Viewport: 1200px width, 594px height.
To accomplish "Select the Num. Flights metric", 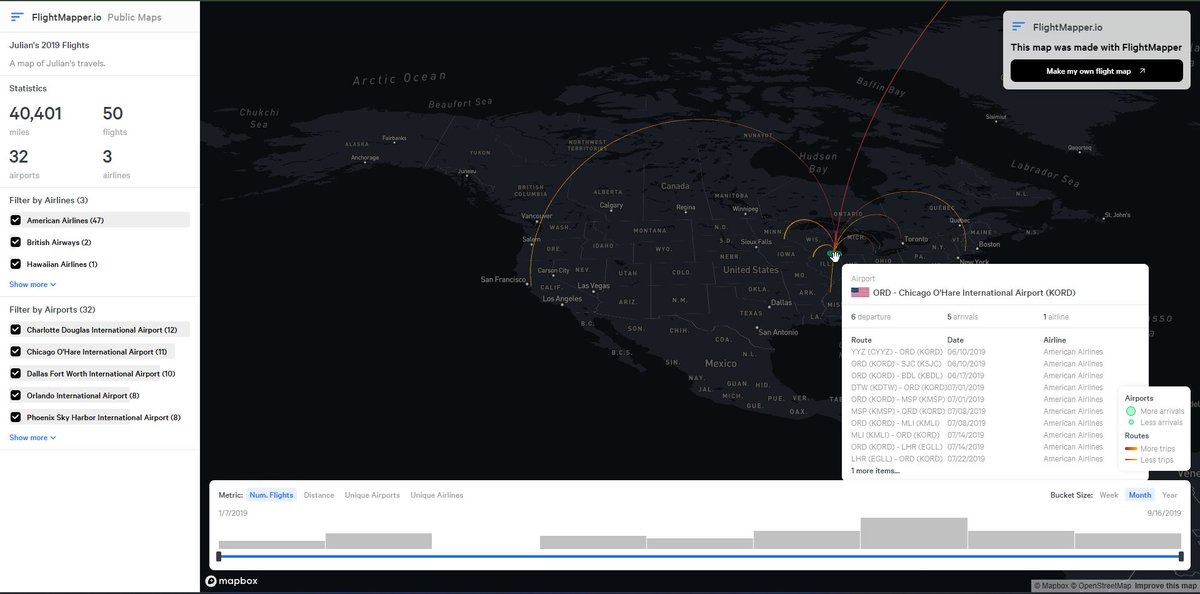I will click(x=271, y=495).
